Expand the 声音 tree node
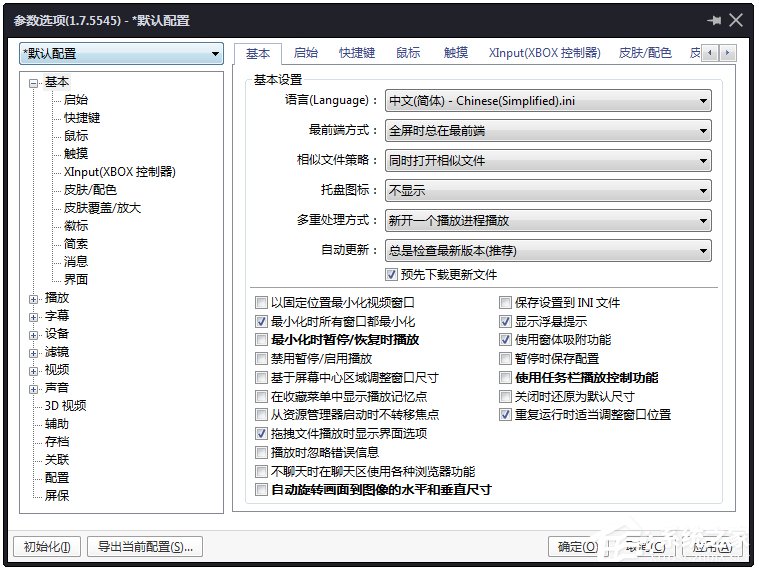The image size is (759, 571). (x=34, y=388)
